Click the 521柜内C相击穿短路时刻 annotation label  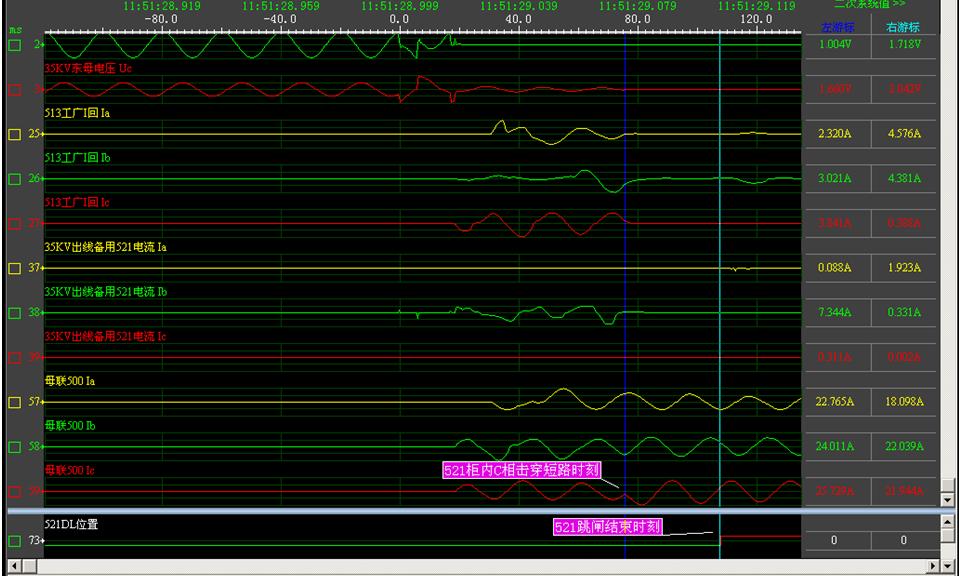tap(521, 470)
